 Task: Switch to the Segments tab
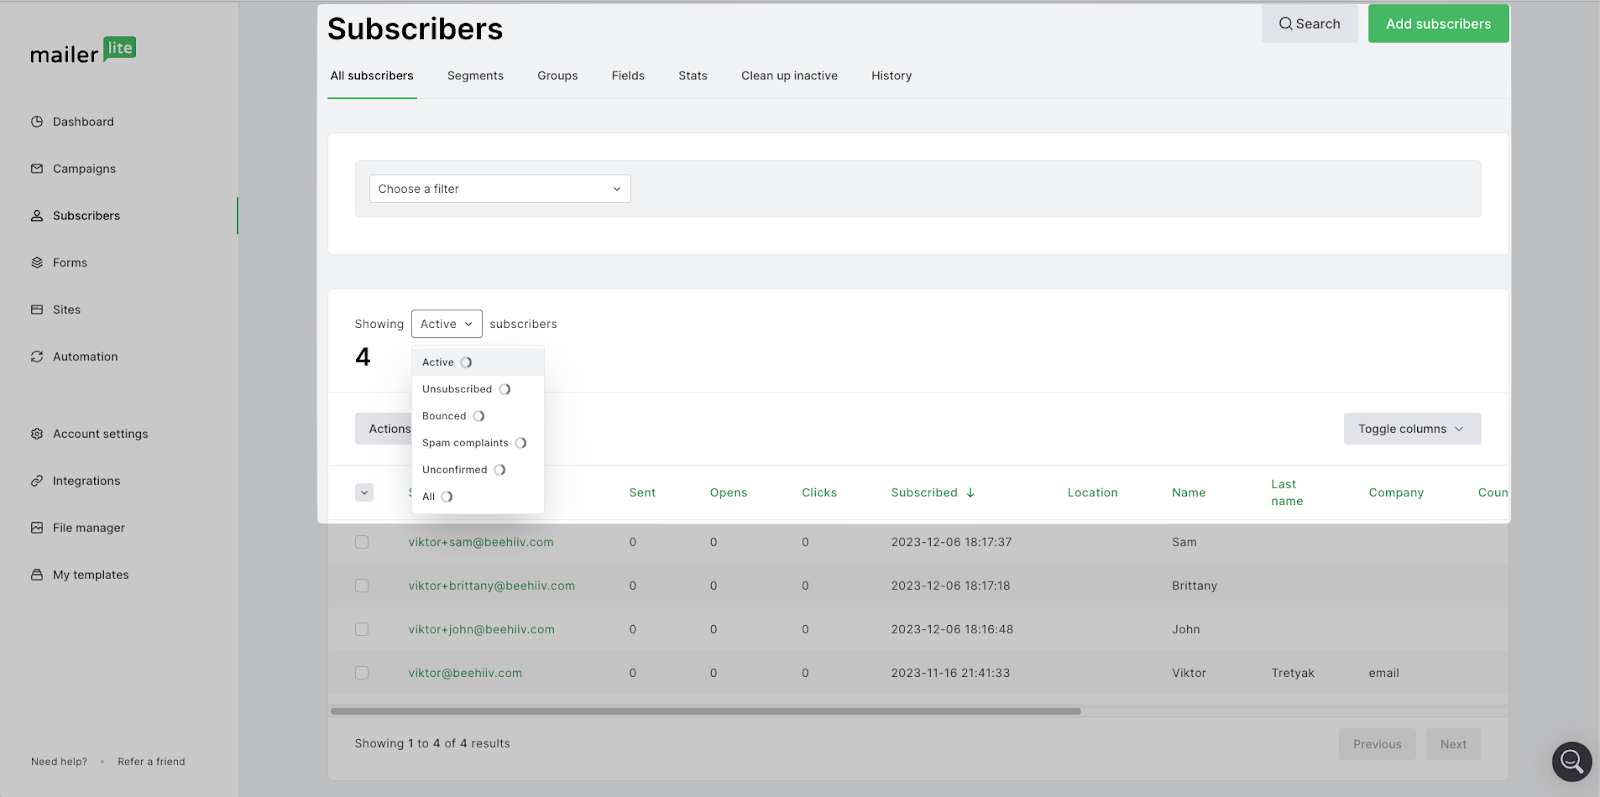pos(475,76)
